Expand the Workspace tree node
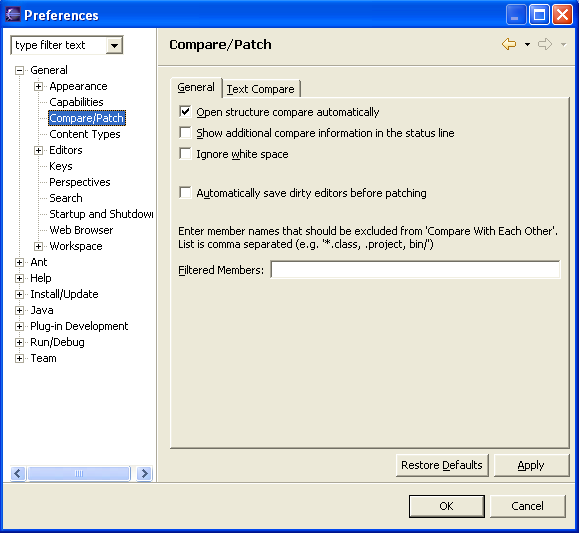579x533 pixels. pos(38,246)
